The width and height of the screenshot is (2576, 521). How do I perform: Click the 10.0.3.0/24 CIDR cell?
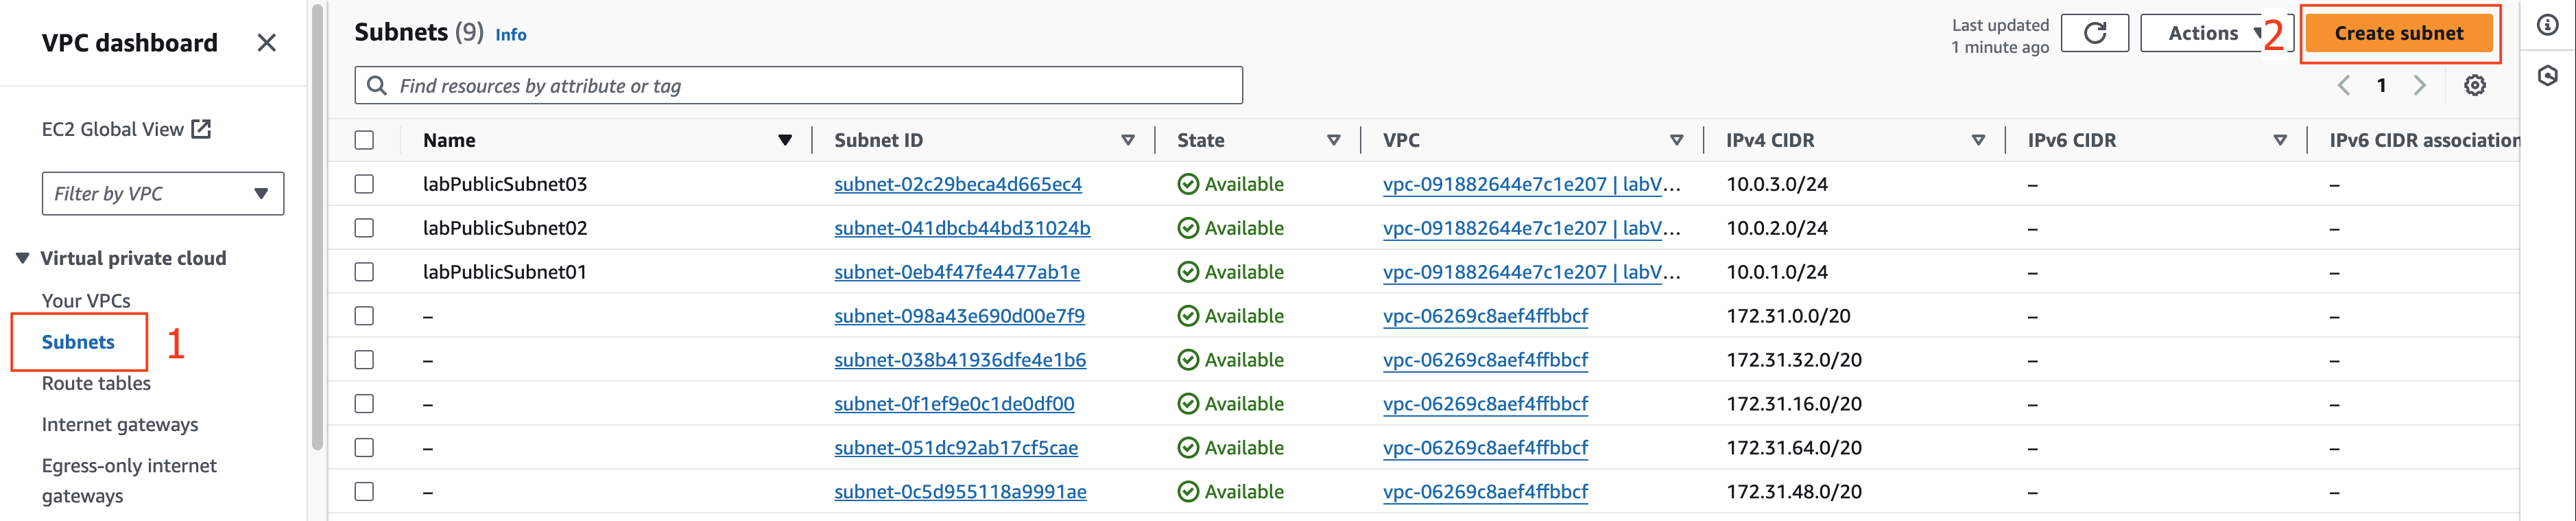click(1777, 184)
